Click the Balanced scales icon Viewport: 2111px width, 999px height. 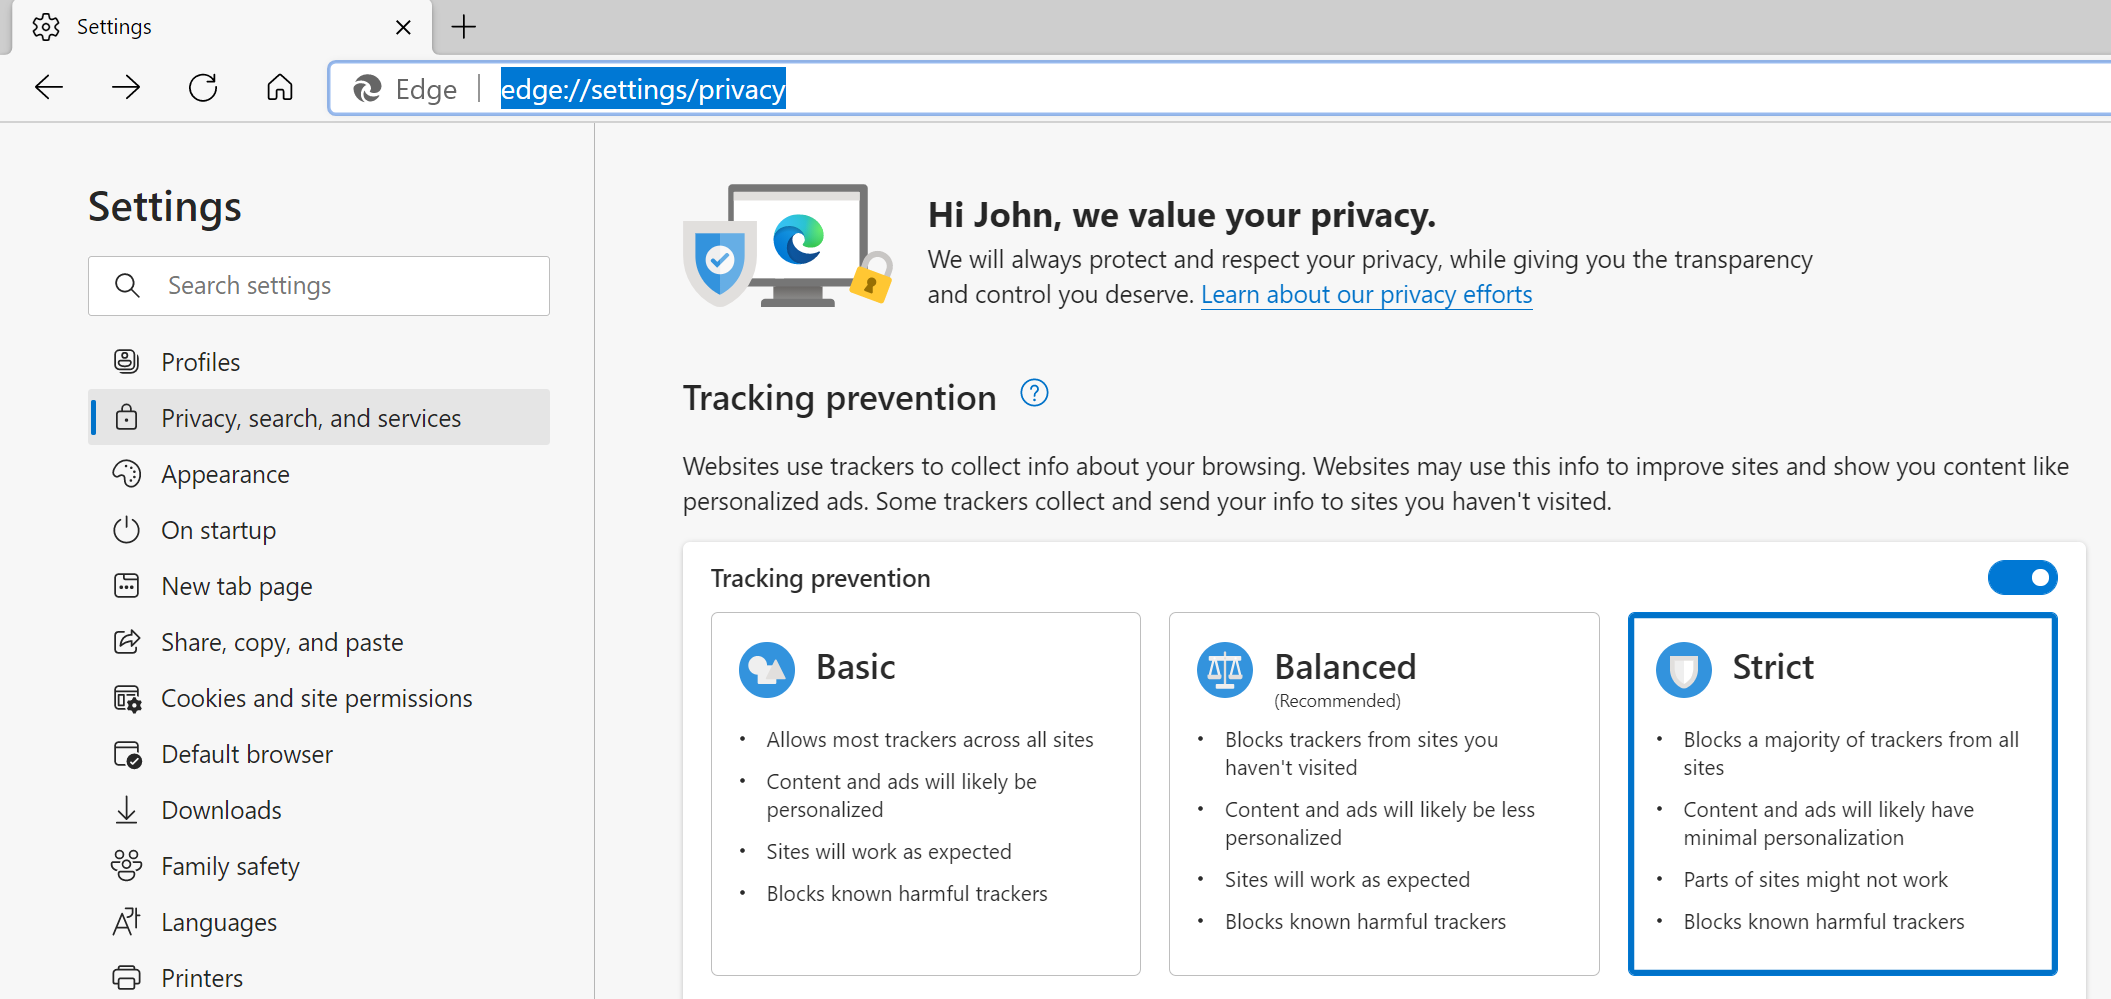coord(1225,670)
